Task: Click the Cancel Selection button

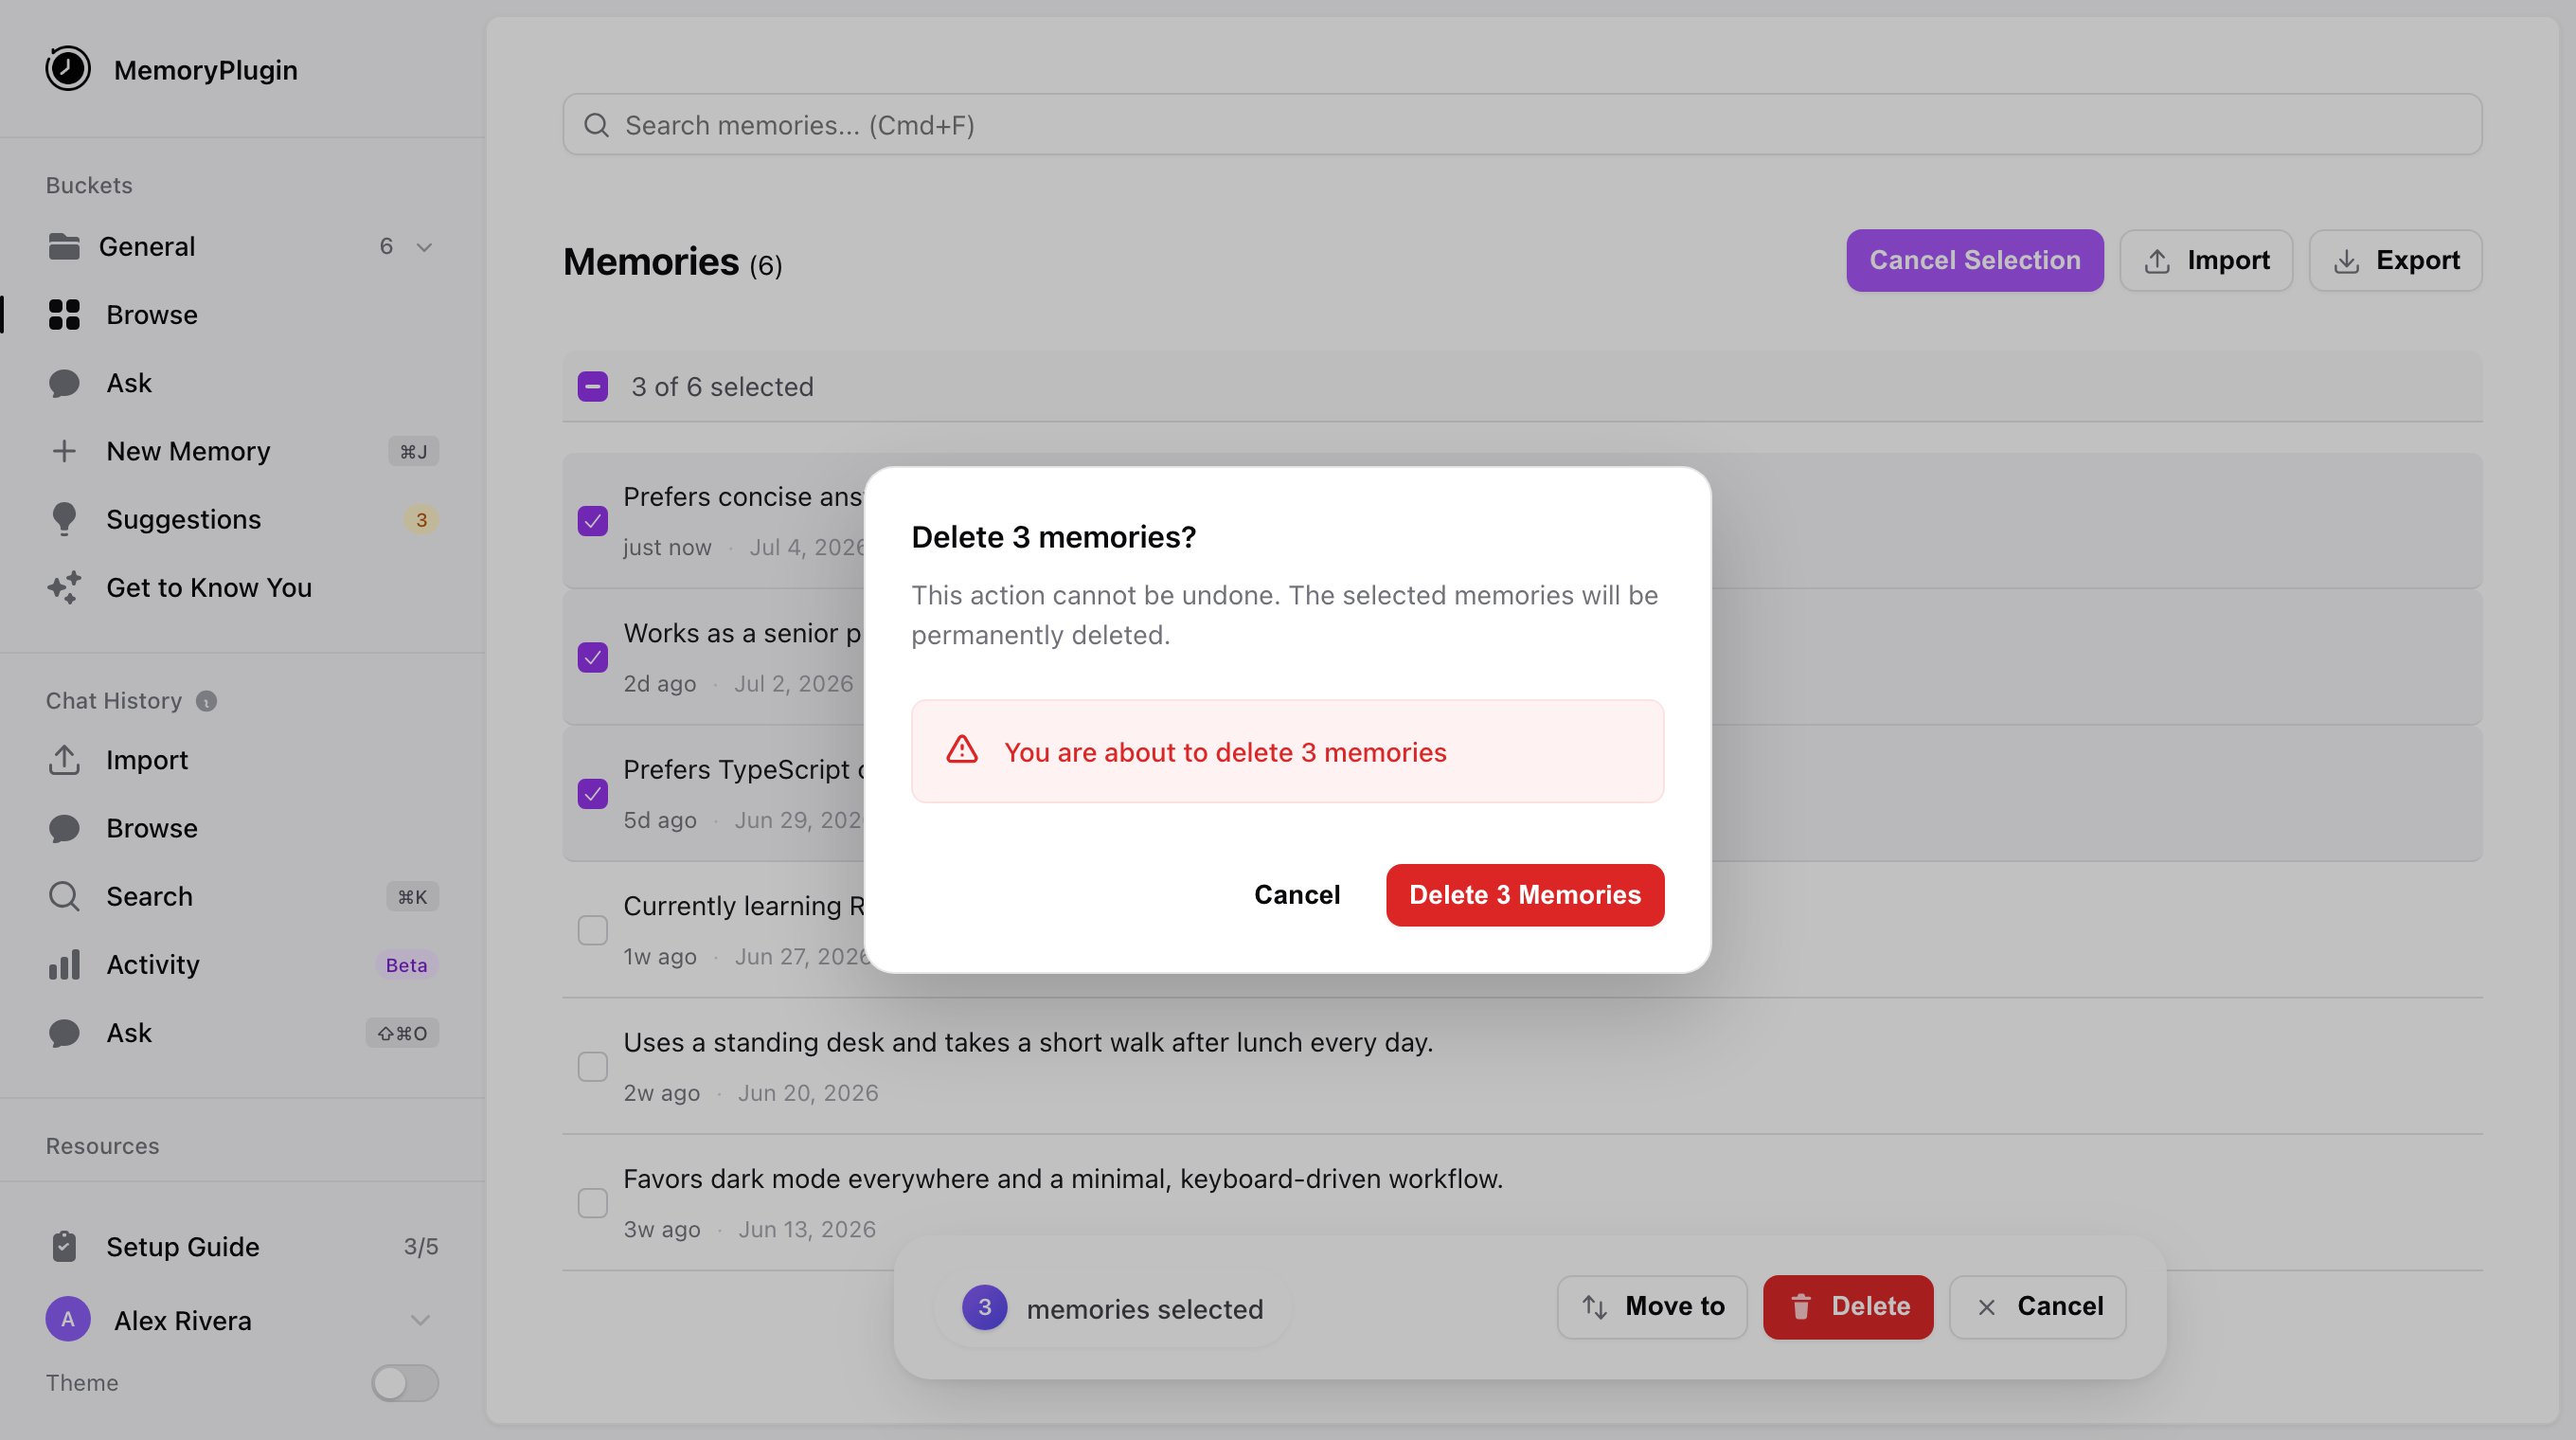Action: click(1975, 260)
